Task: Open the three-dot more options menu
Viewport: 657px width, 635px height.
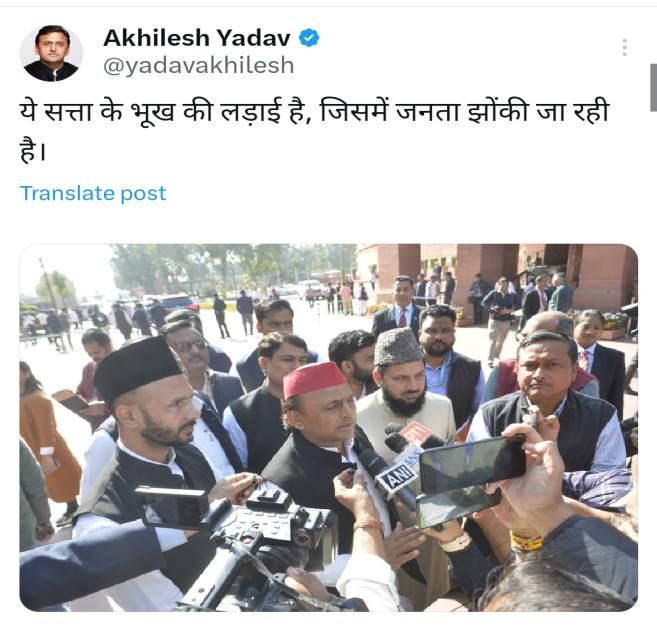Action: [x=624, y=47]
